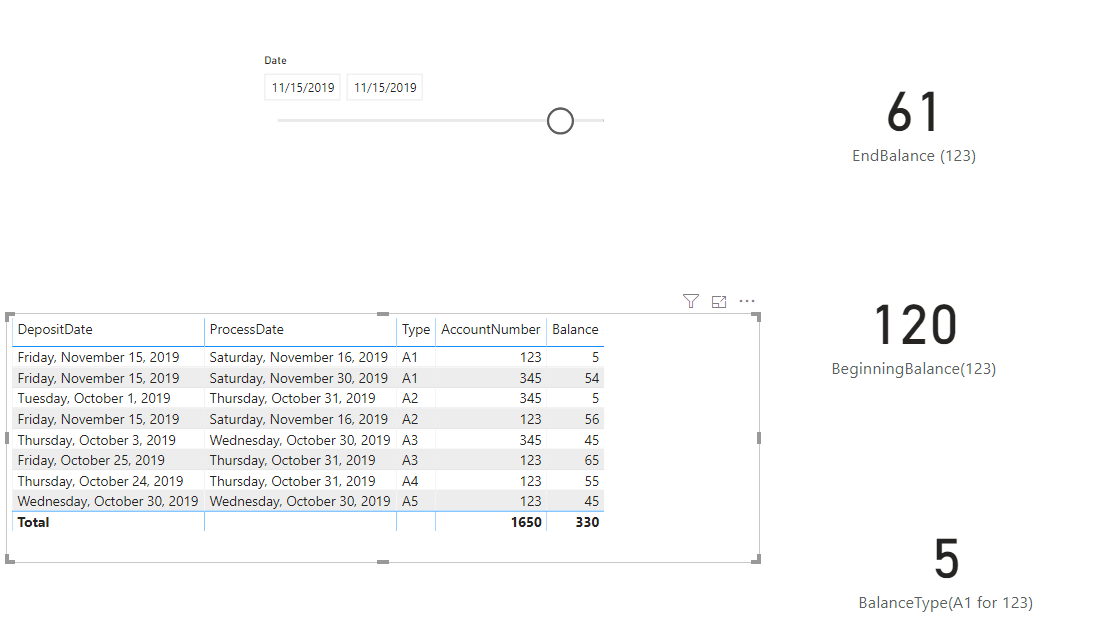Click the bottom-right corner handle of table visual

(756, 559)
